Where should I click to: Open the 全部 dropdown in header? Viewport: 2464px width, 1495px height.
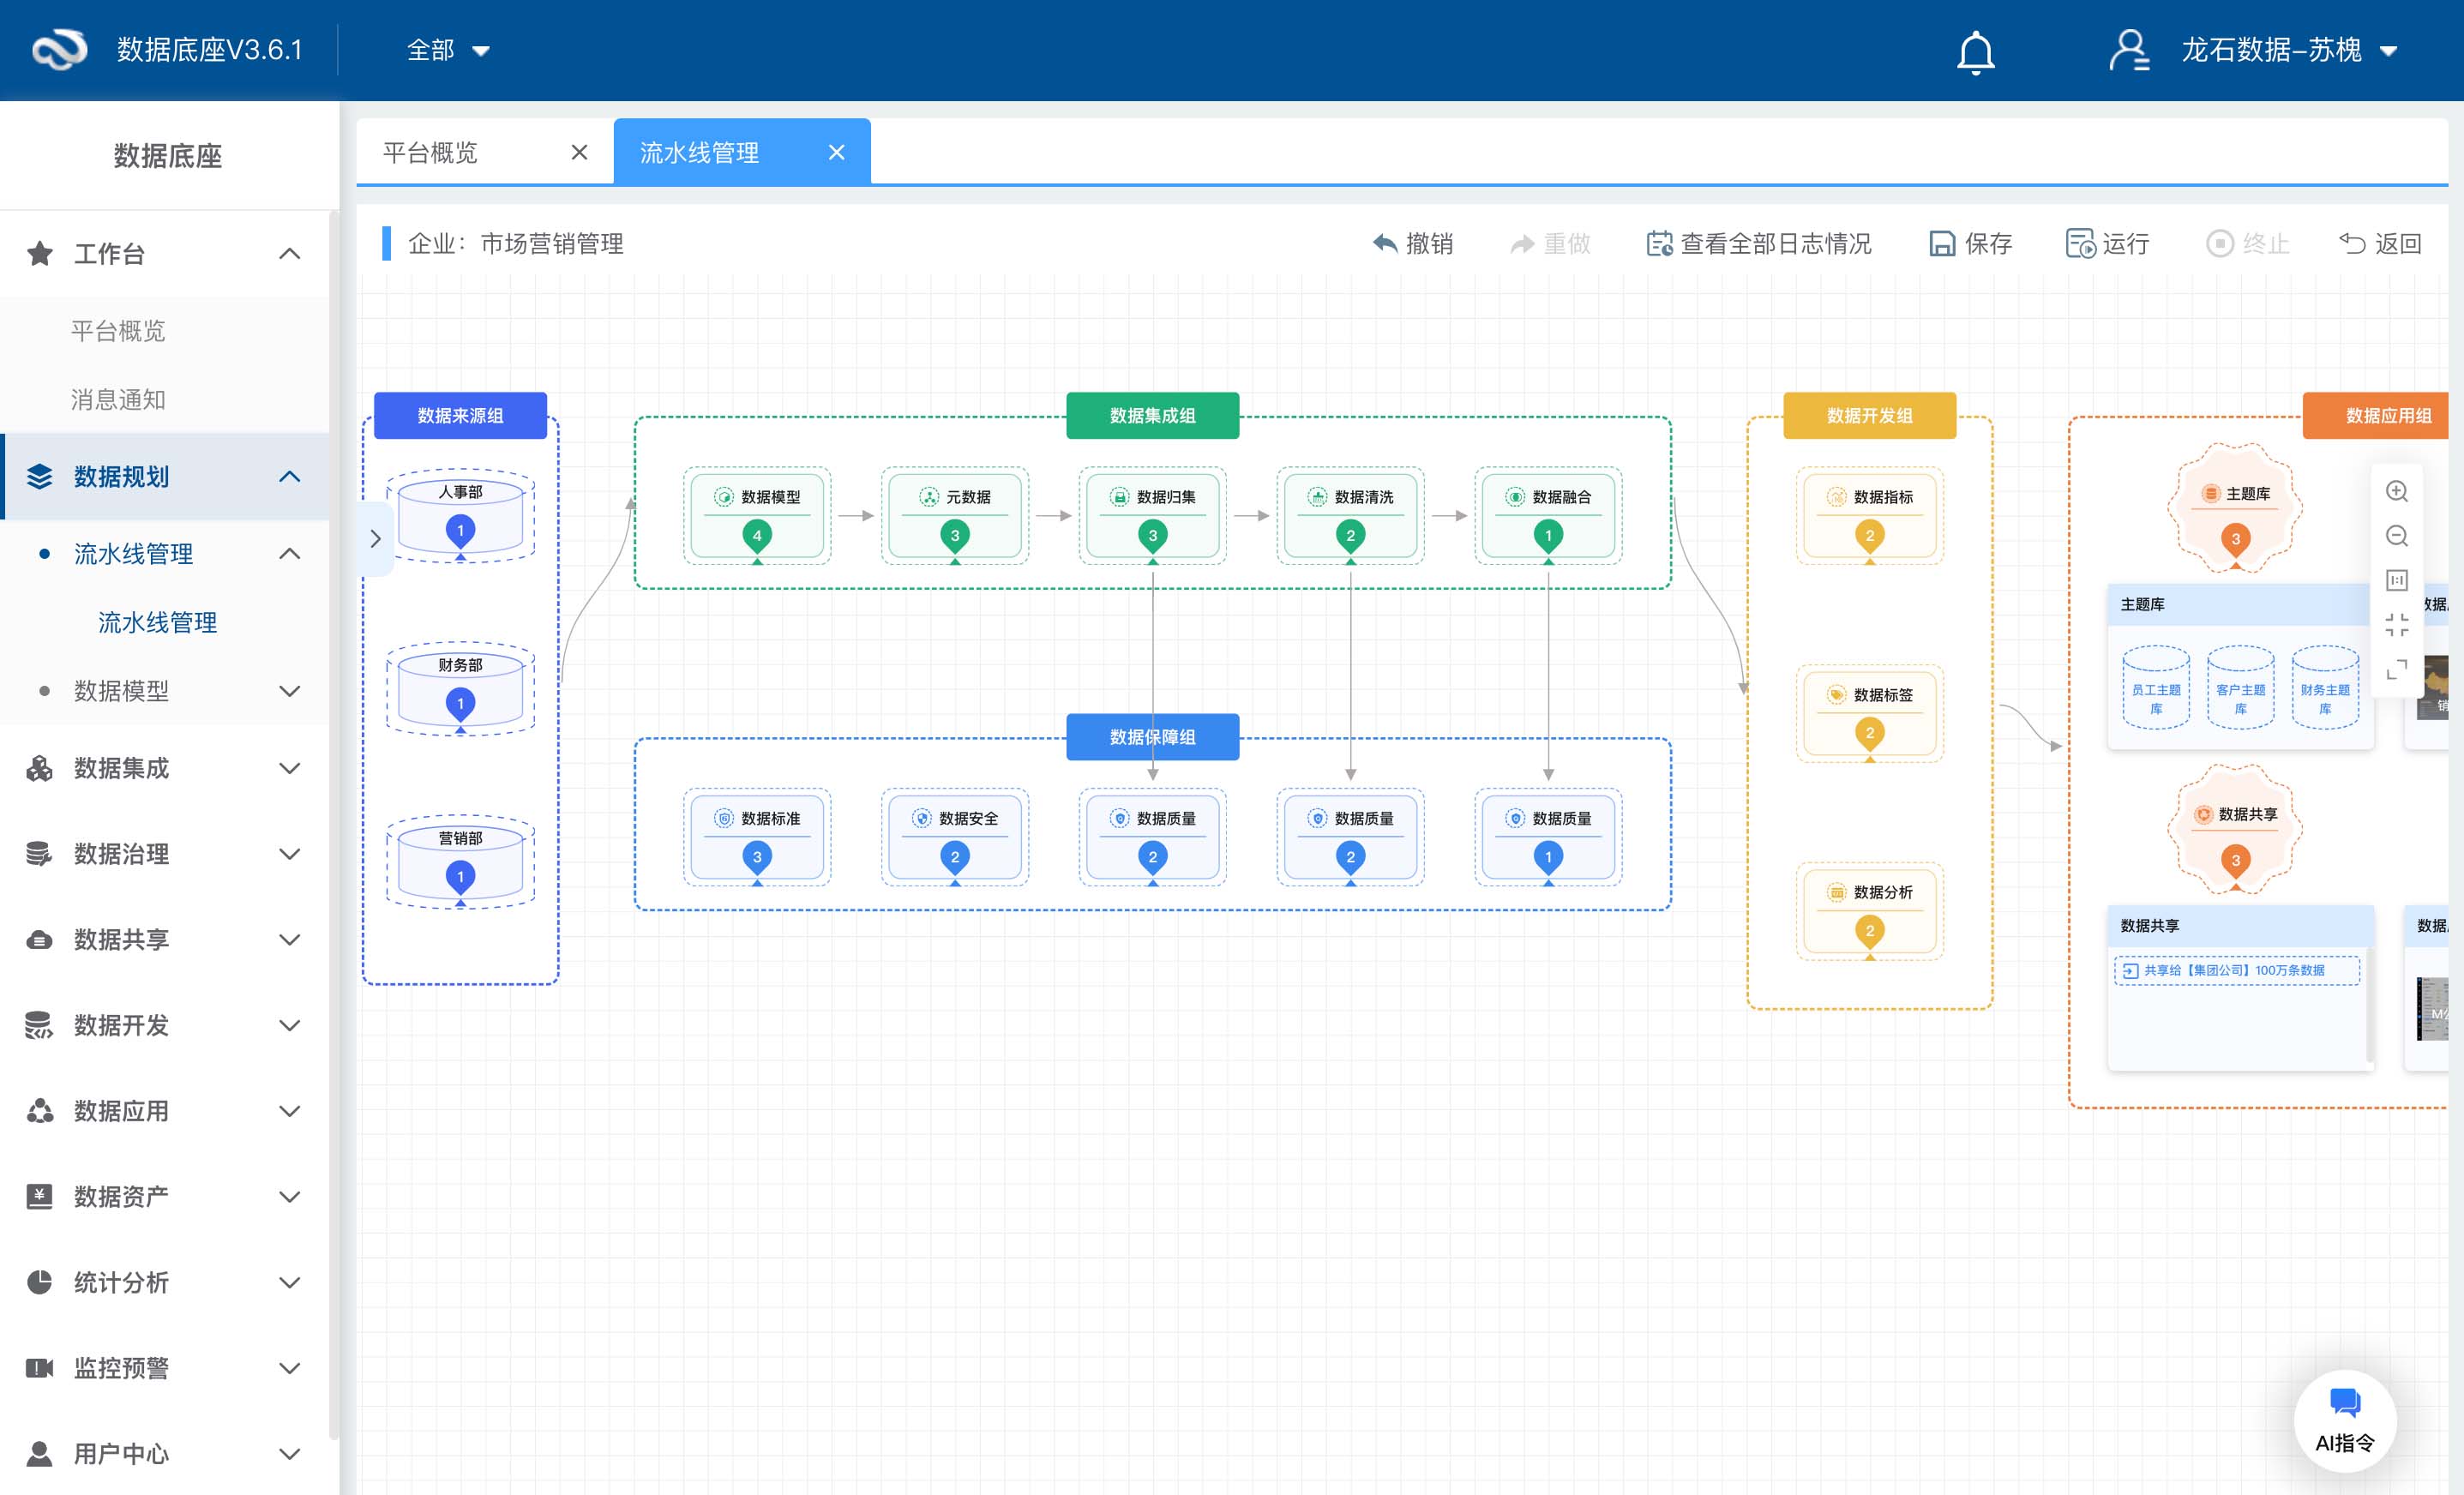point(447,50)
